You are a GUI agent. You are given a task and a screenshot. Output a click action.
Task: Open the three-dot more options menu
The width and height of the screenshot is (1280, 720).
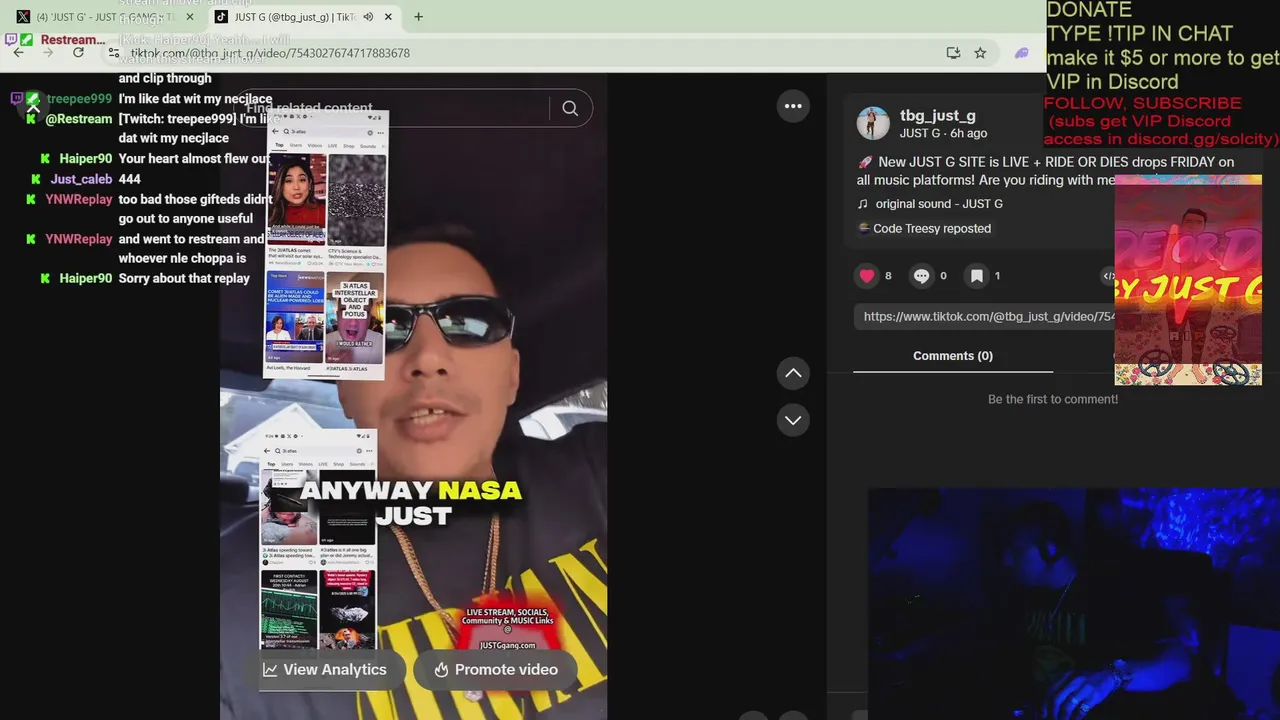pyautogui.click(x=793, y=106)
